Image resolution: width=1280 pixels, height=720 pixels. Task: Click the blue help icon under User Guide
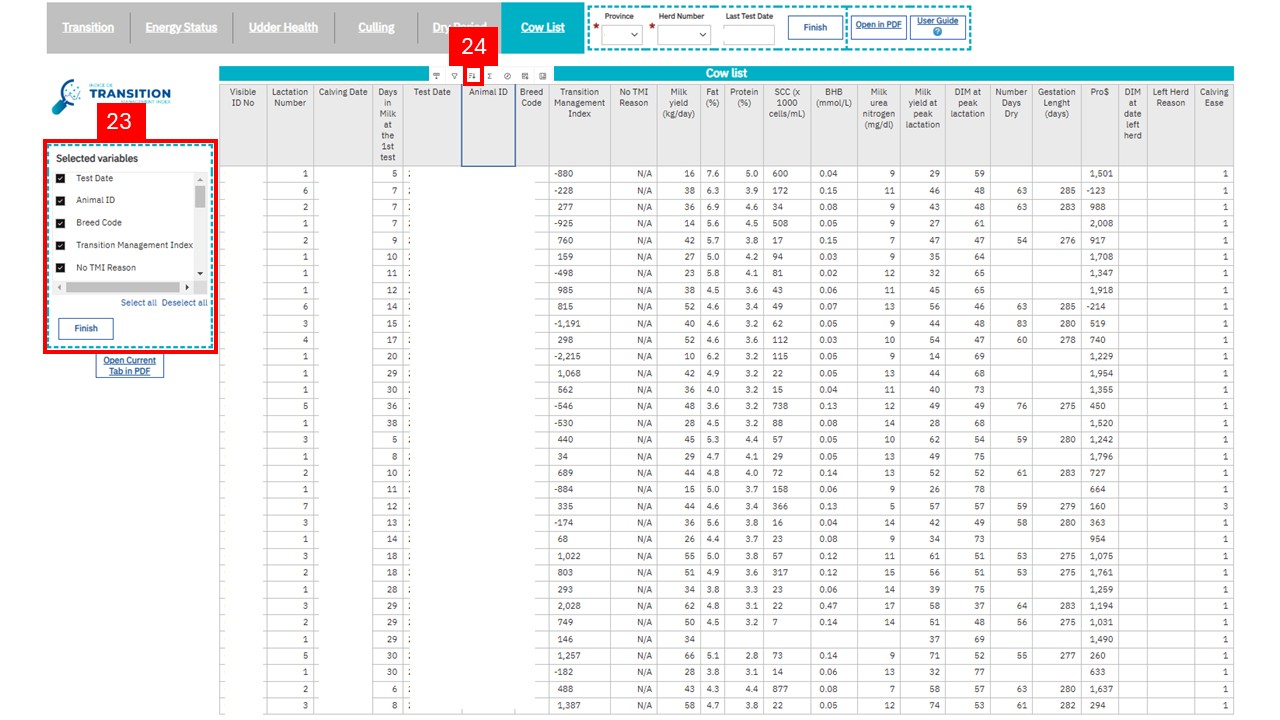coord(937,33)
